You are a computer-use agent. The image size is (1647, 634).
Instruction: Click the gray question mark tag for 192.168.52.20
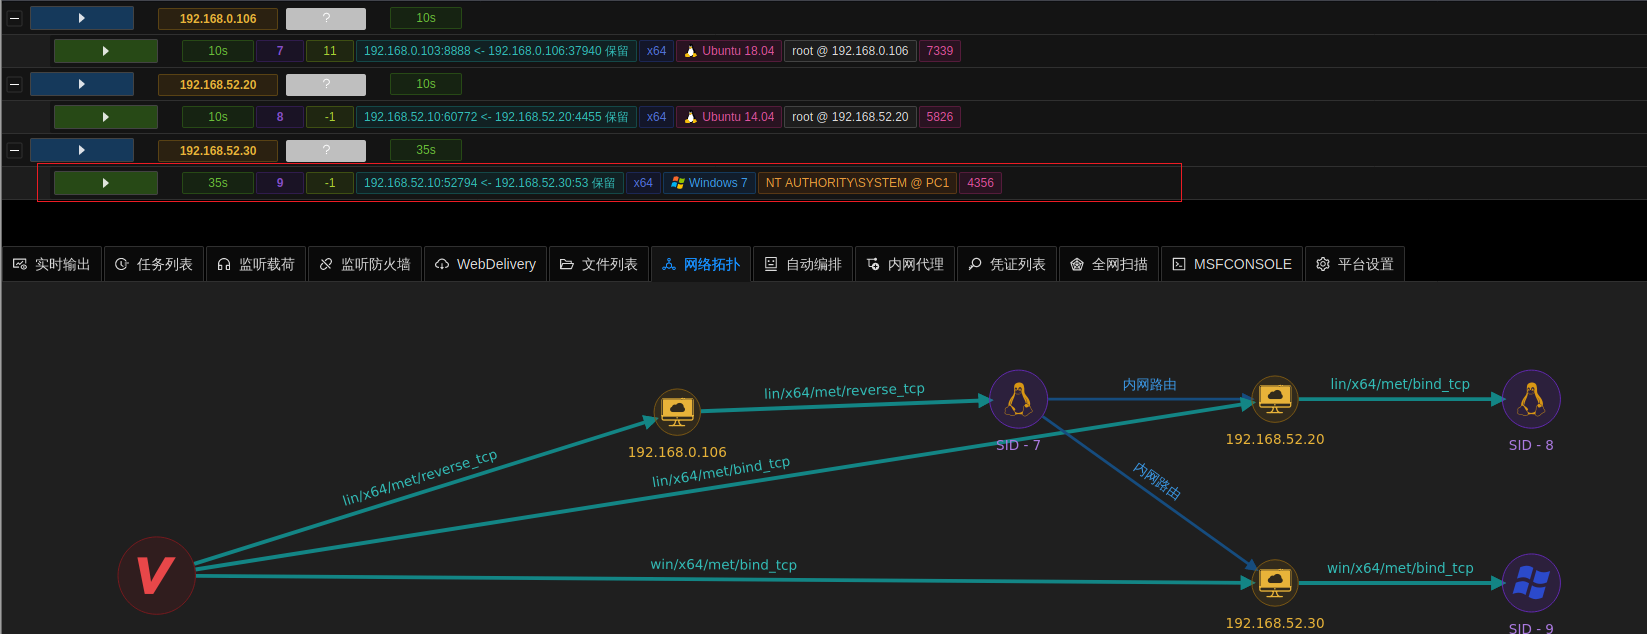pos(326,84)
